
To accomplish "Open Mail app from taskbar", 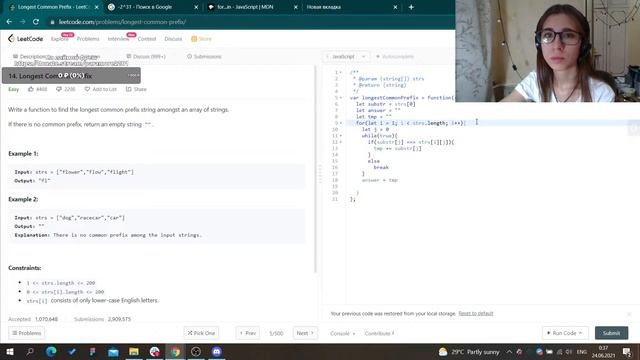I will tap(113, 351).
